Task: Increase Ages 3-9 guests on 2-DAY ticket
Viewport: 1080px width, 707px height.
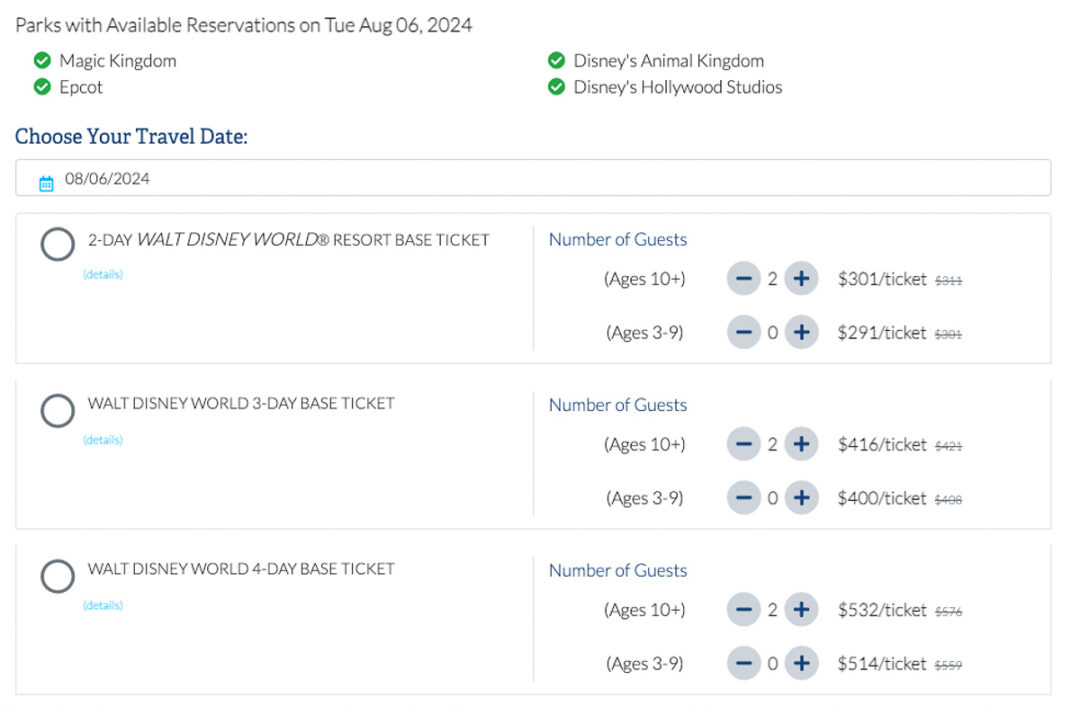Action: tap(801, 332)
